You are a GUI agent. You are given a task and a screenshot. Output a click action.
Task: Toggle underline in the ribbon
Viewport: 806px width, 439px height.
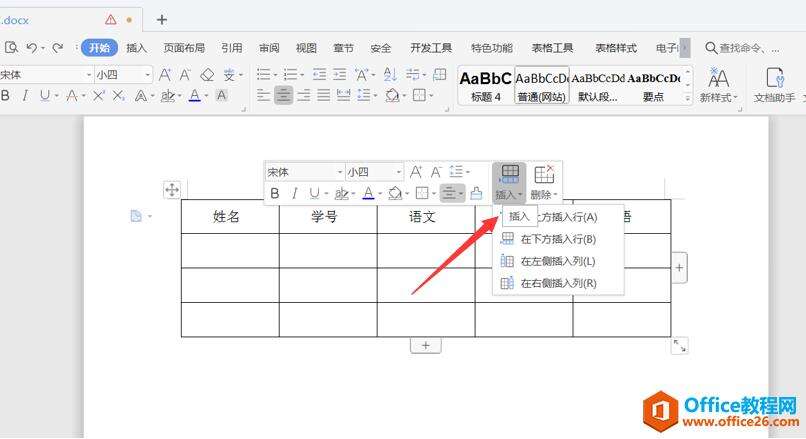45,96
